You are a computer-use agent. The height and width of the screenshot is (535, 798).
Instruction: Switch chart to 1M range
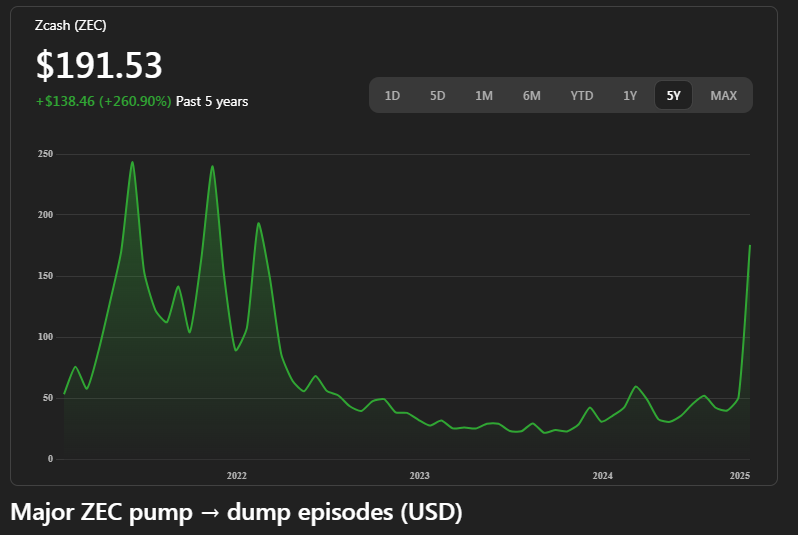pos(483,96)
